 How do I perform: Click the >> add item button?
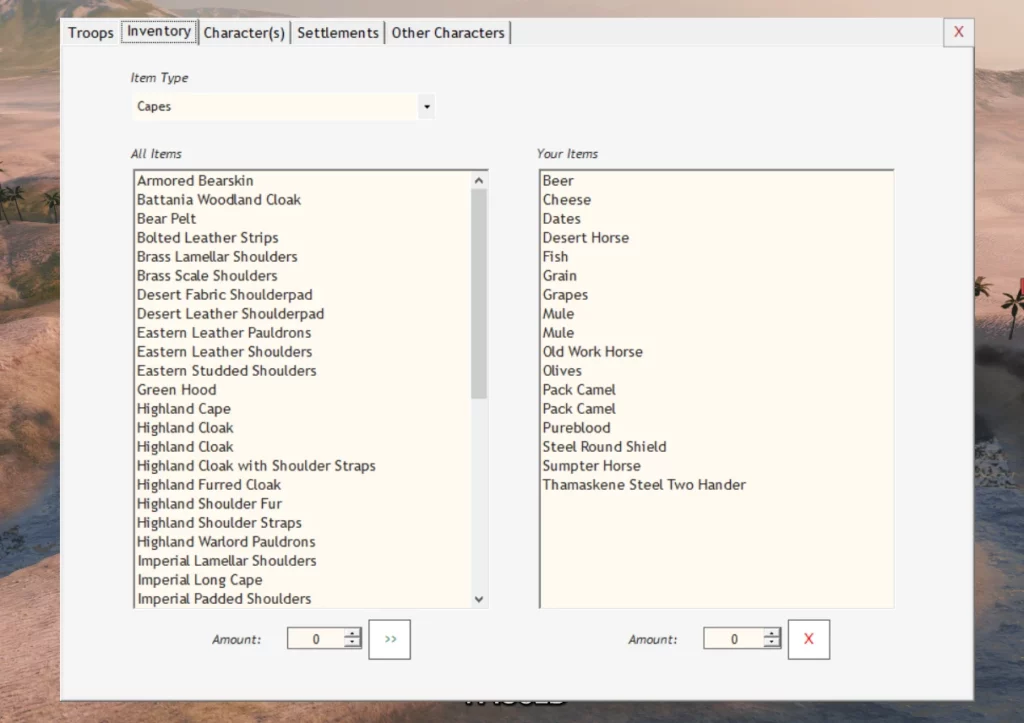[389, 639]
